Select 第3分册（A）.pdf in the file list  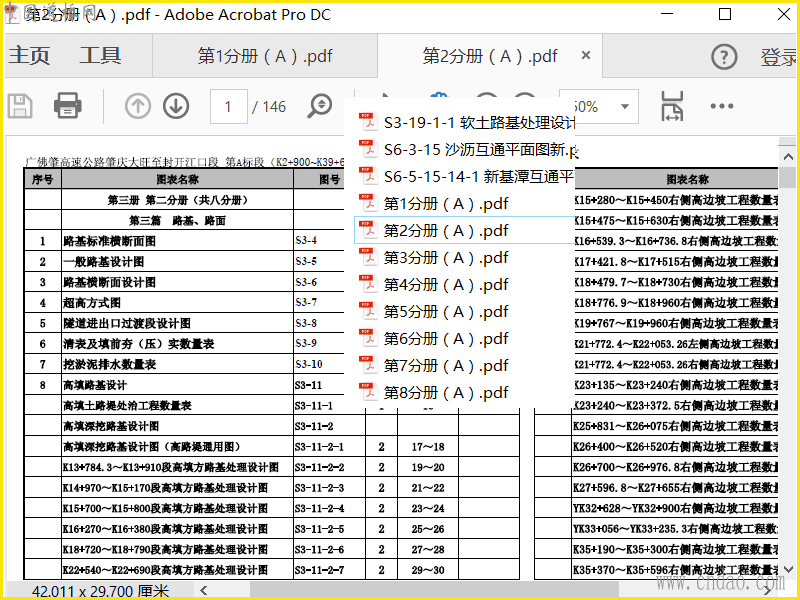pyautogui.click(x=464, y=258)
